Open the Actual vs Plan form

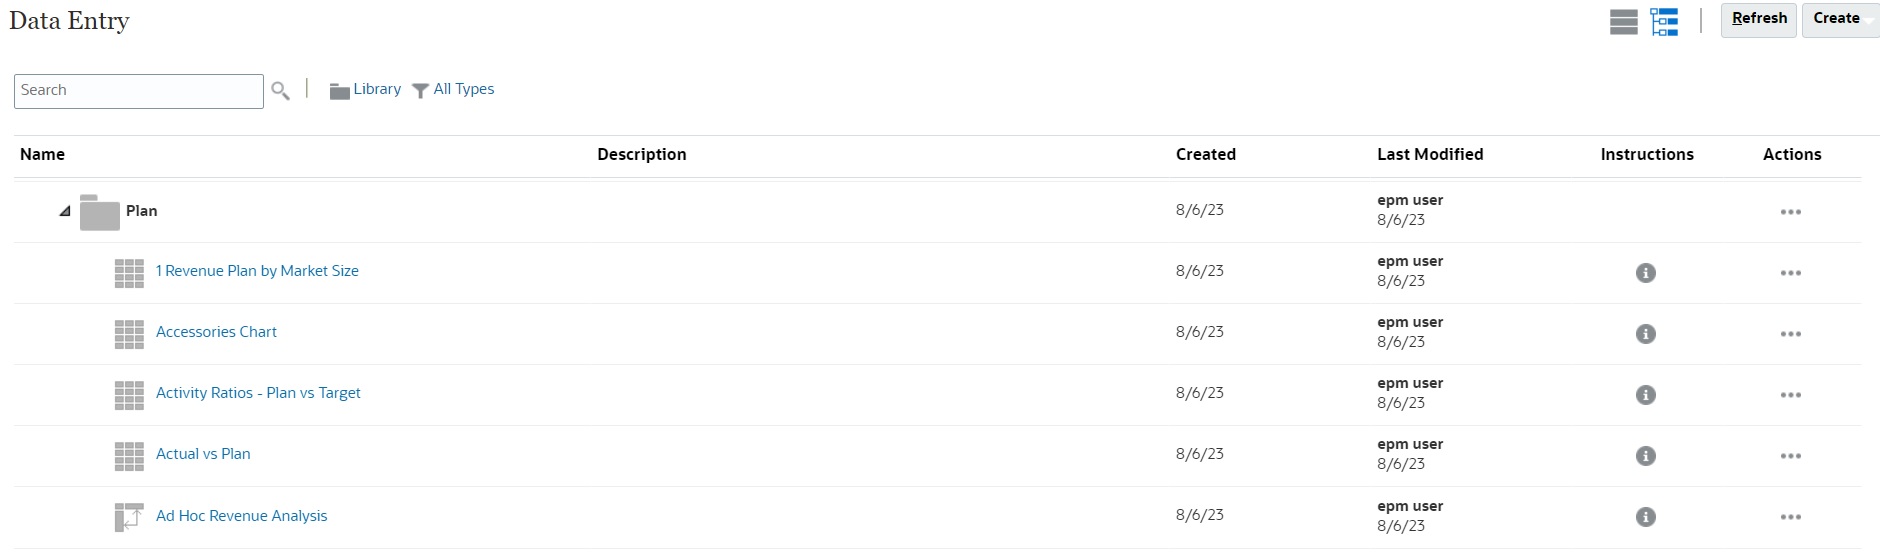(203, 454)
